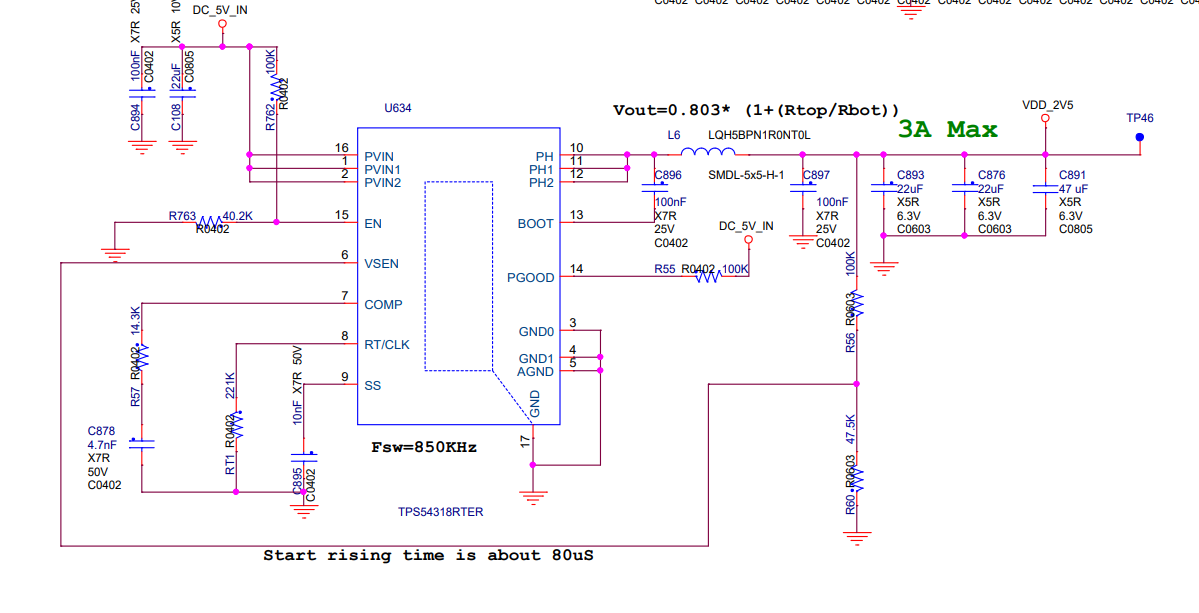Click the C876 capacitor designator
The image size is (1199, 613).
992,175
